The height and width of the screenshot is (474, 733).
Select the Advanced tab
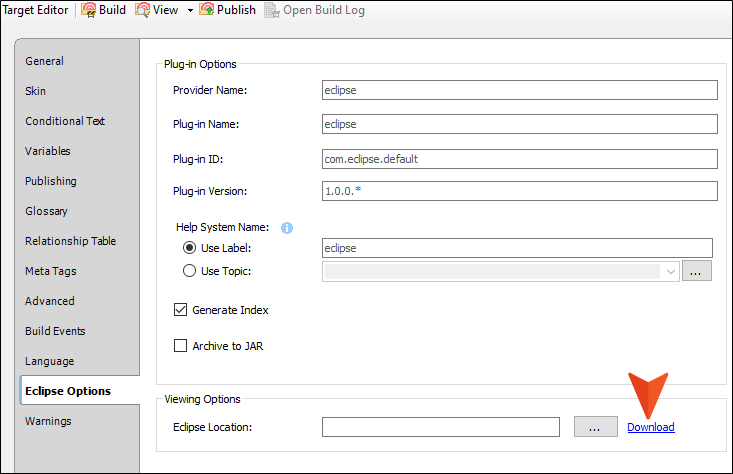click(50, 301)
